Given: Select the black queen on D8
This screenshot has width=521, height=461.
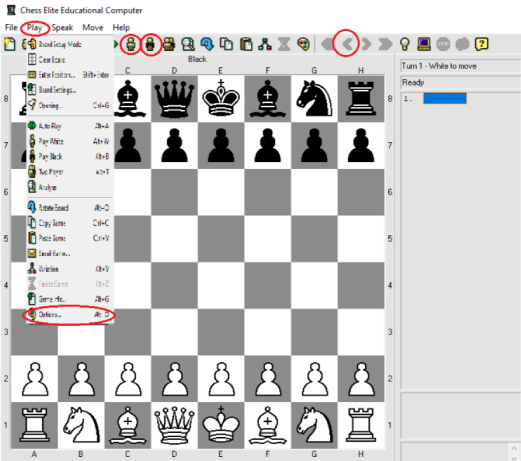Looking at the screenshot, I should [x=174, y=99].
